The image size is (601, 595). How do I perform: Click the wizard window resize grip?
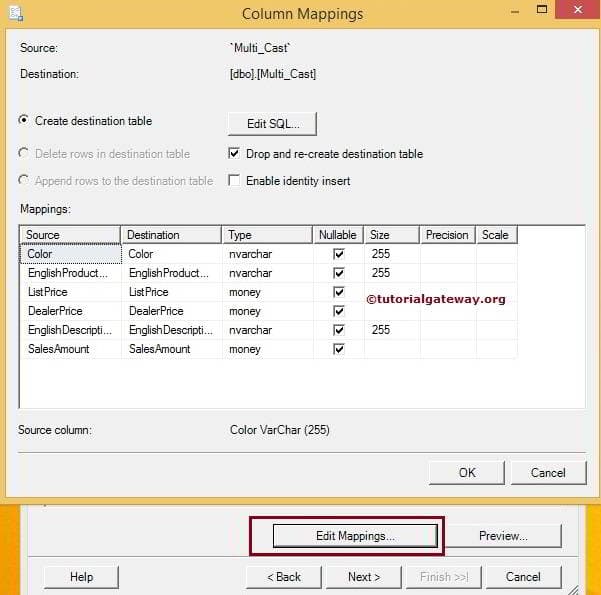click(x=573, y=590)
